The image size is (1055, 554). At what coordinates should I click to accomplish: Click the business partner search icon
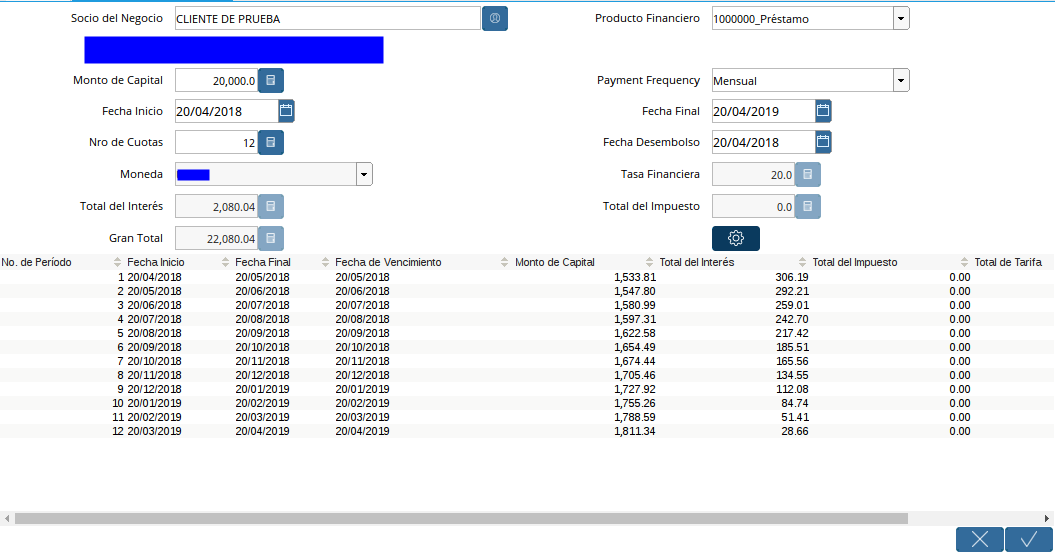coord(494,19)
